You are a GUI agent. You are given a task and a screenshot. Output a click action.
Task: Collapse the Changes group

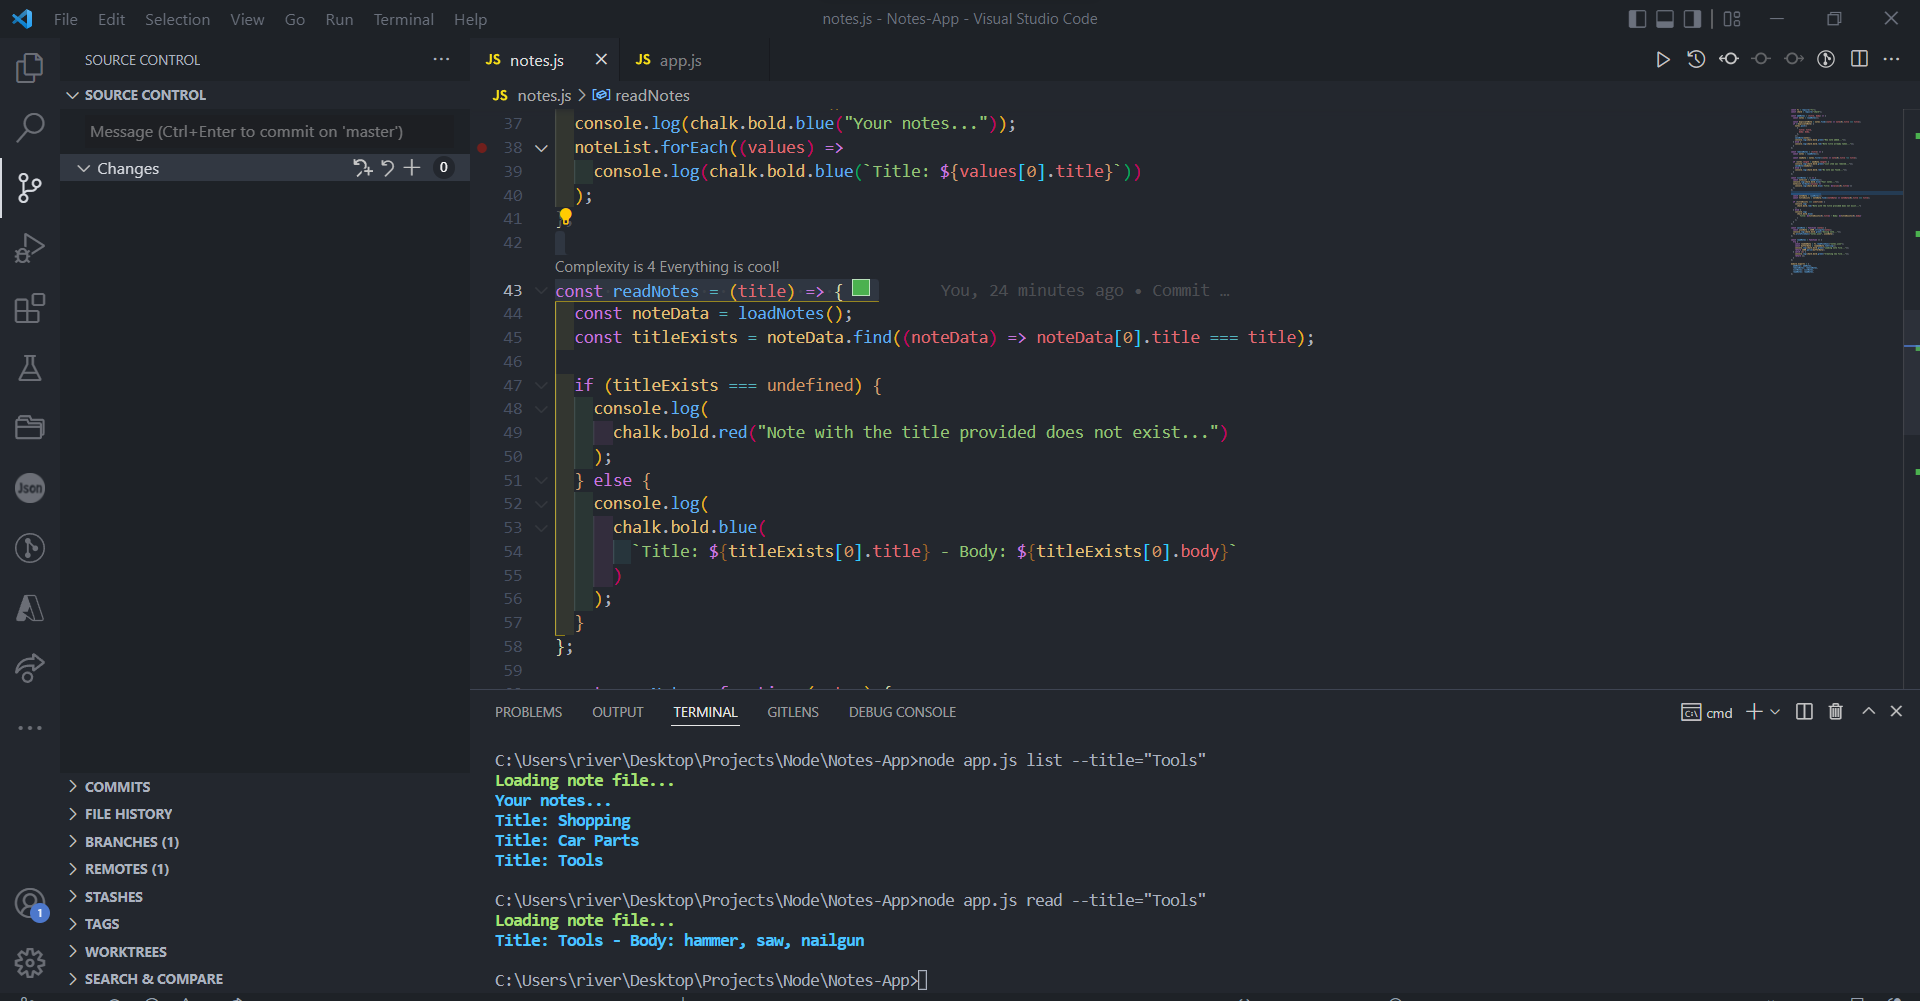tap(84, 169)
